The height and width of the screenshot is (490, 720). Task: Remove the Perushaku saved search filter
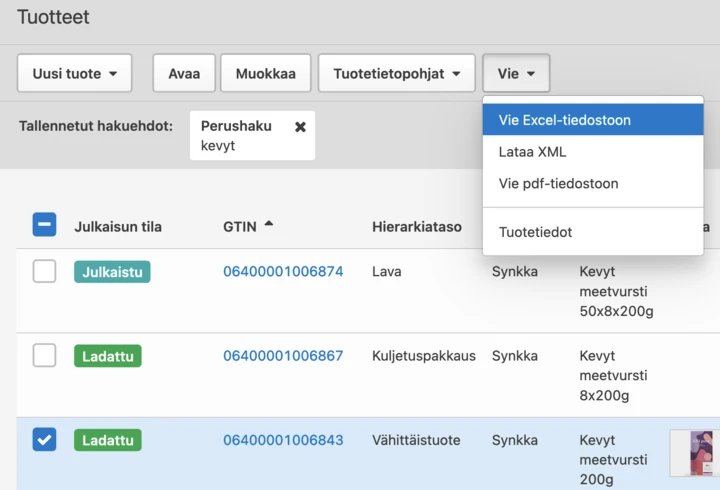click(x=300, y=127)
